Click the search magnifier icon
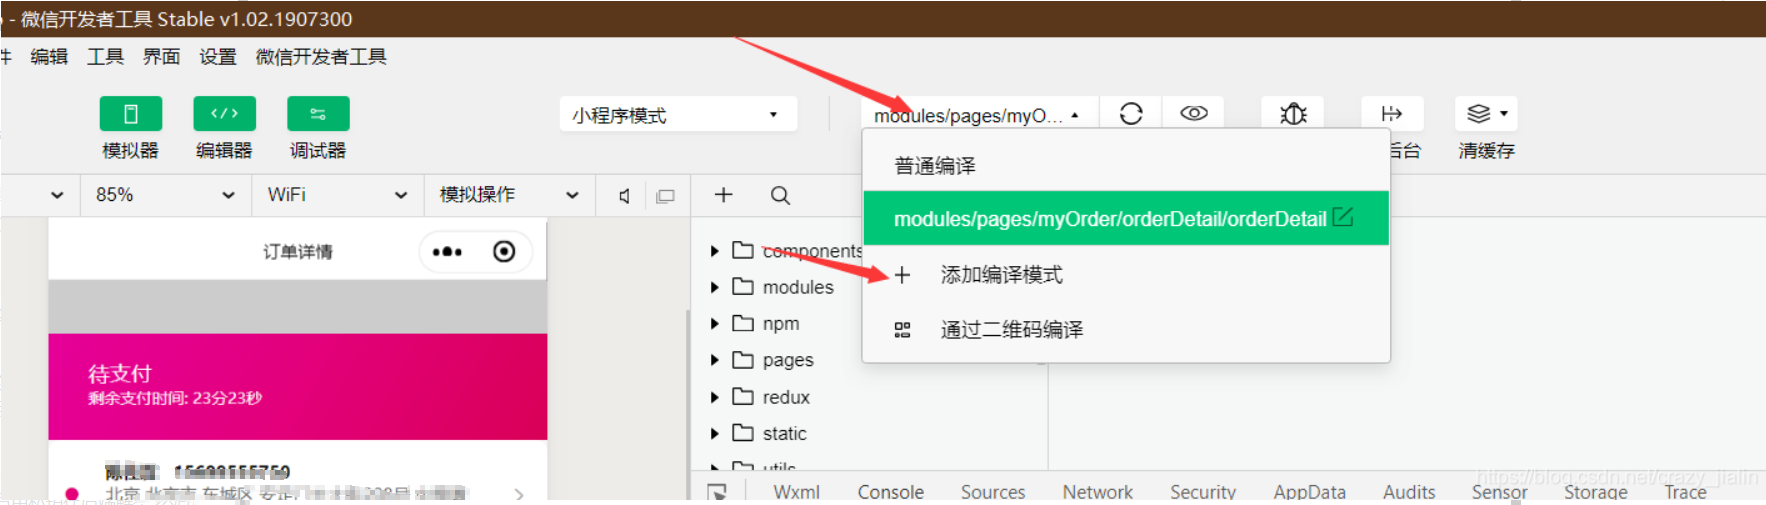The image size is (1766, 505). pos(780,195)
